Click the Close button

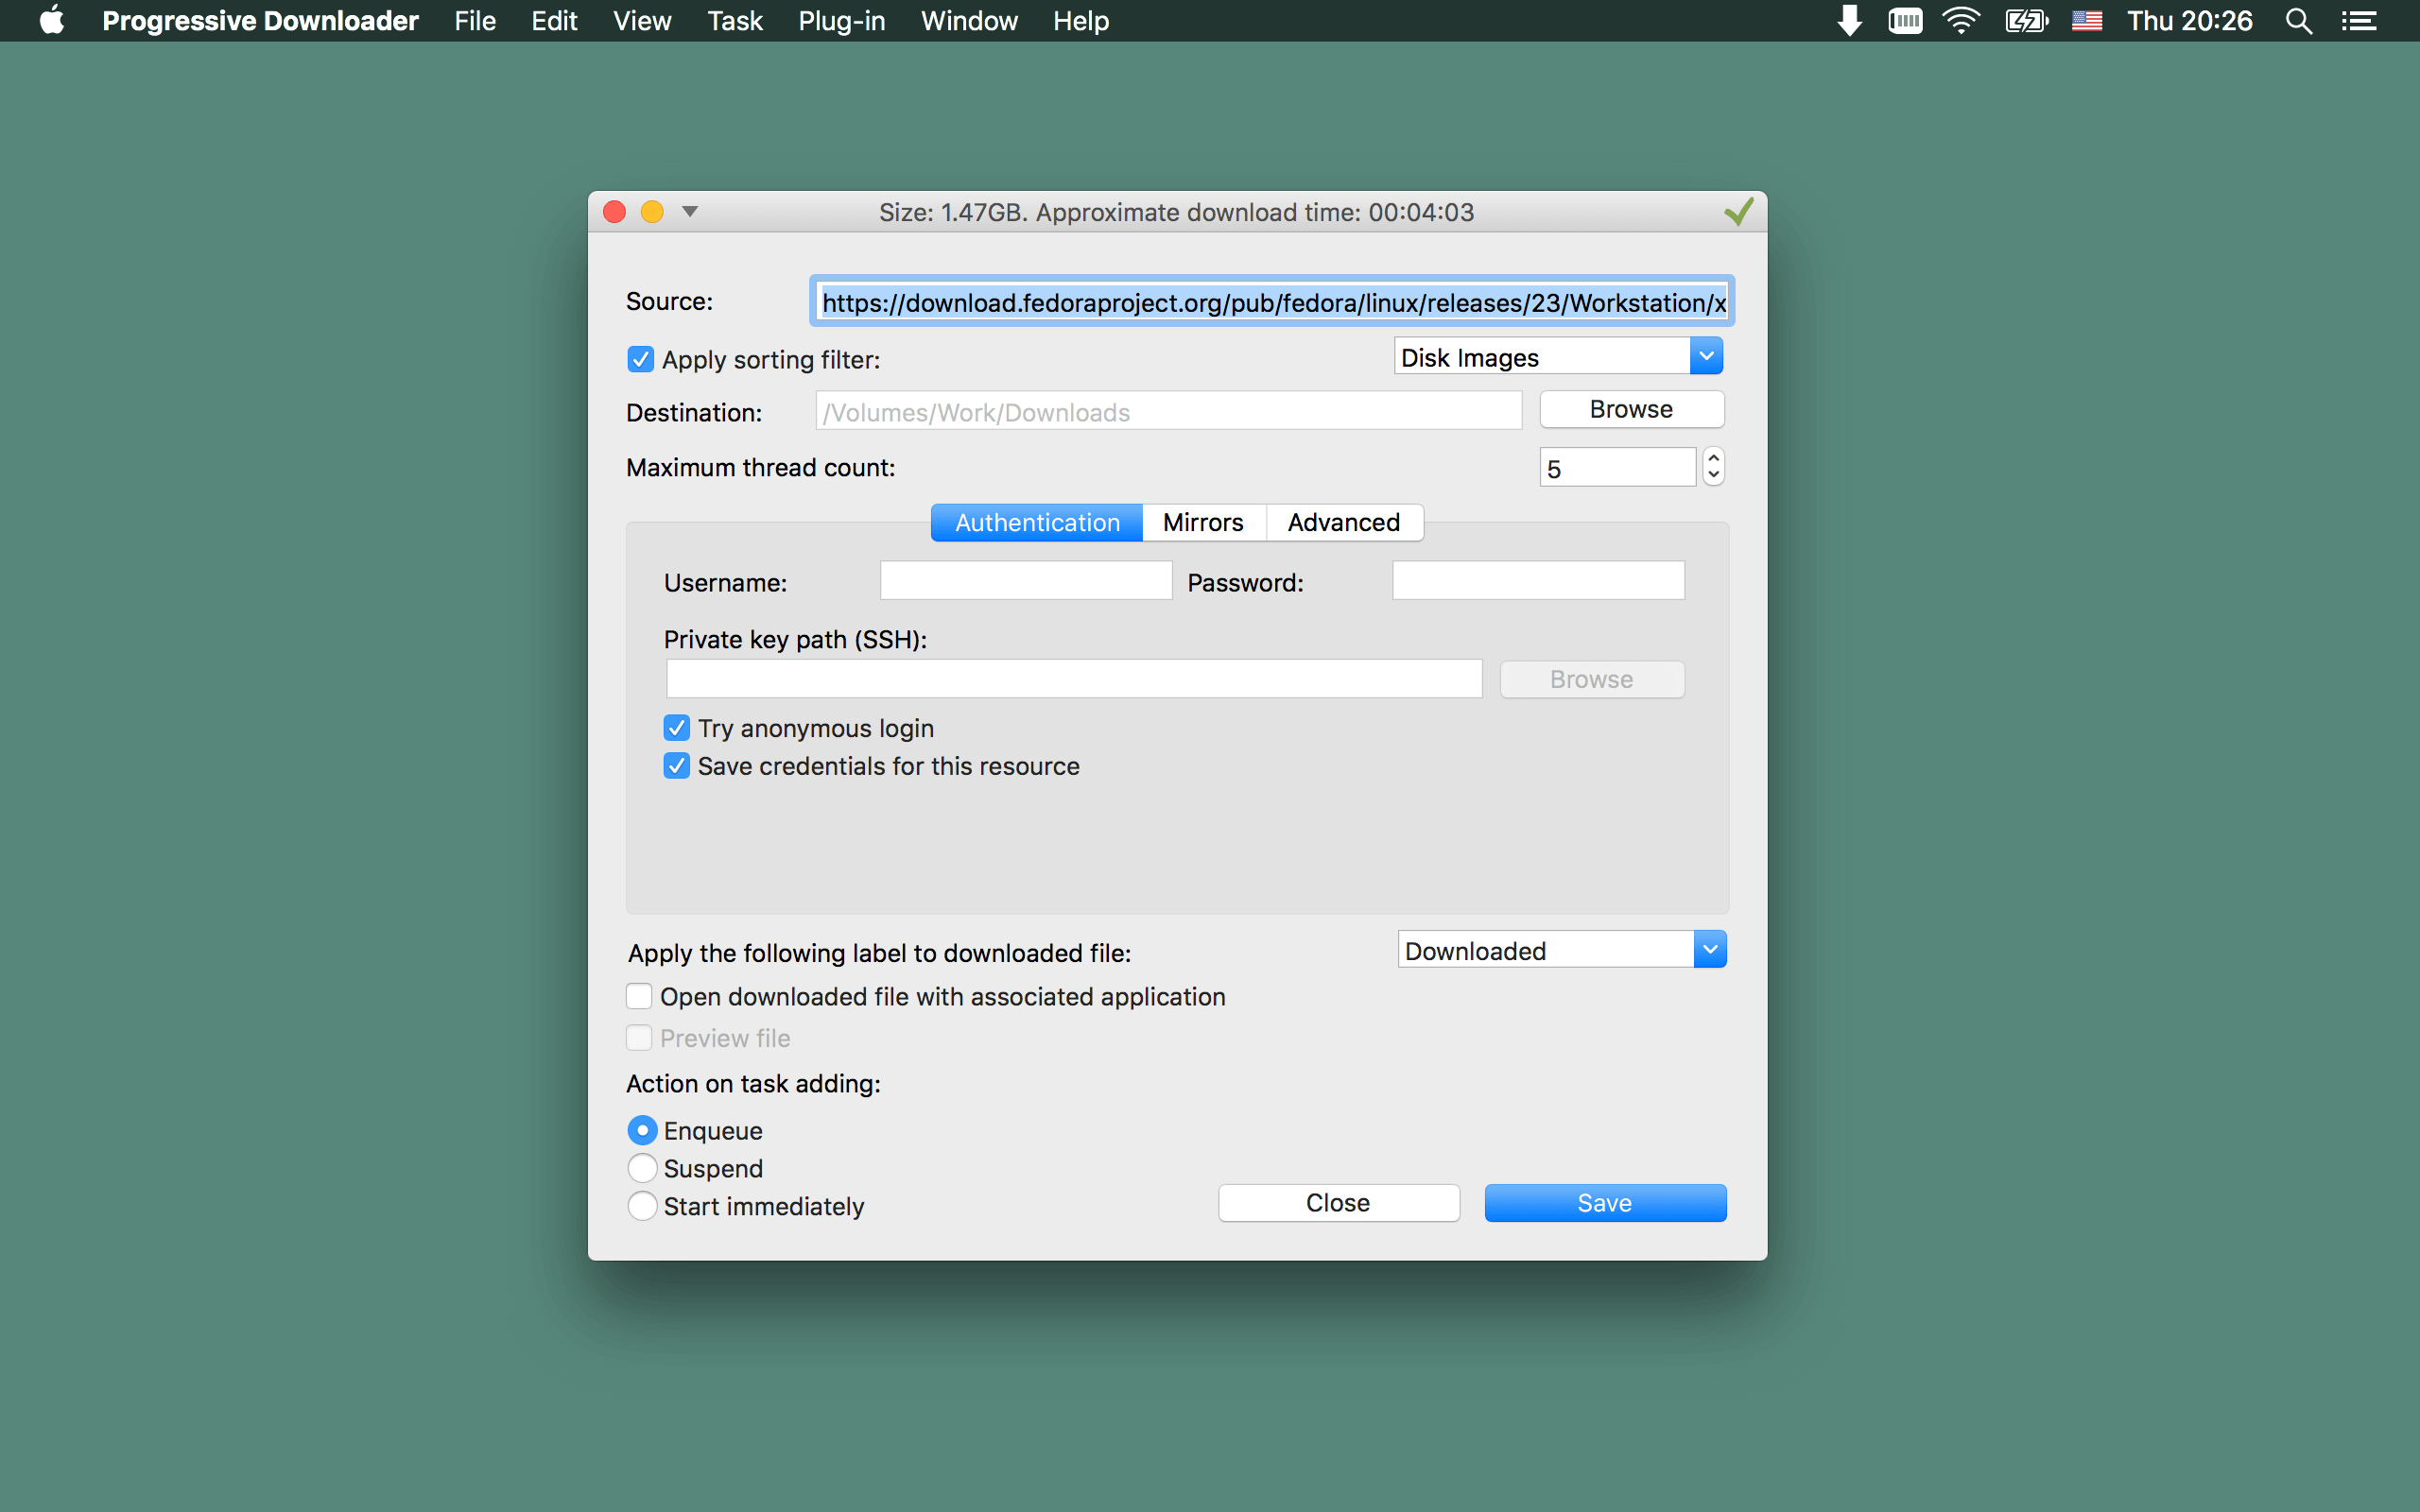1338,1202
